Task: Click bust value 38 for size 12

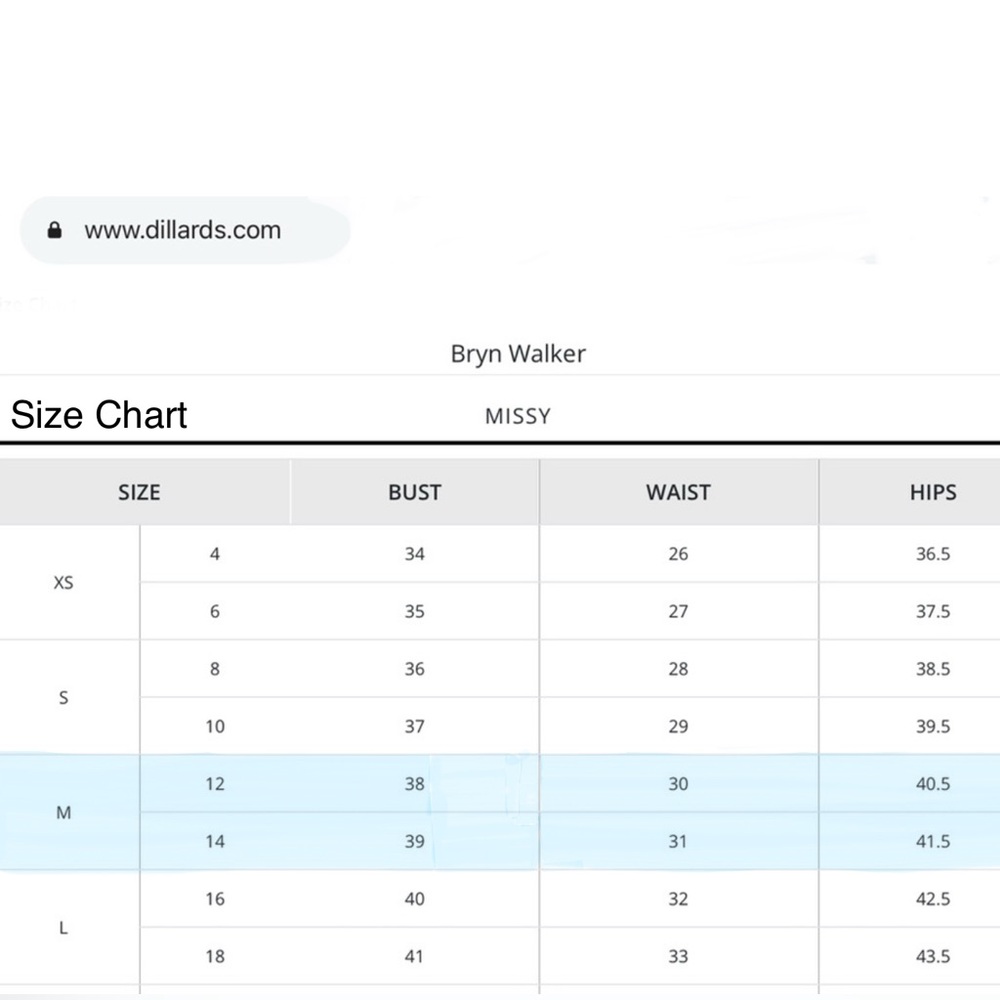Action: point(415,784)
